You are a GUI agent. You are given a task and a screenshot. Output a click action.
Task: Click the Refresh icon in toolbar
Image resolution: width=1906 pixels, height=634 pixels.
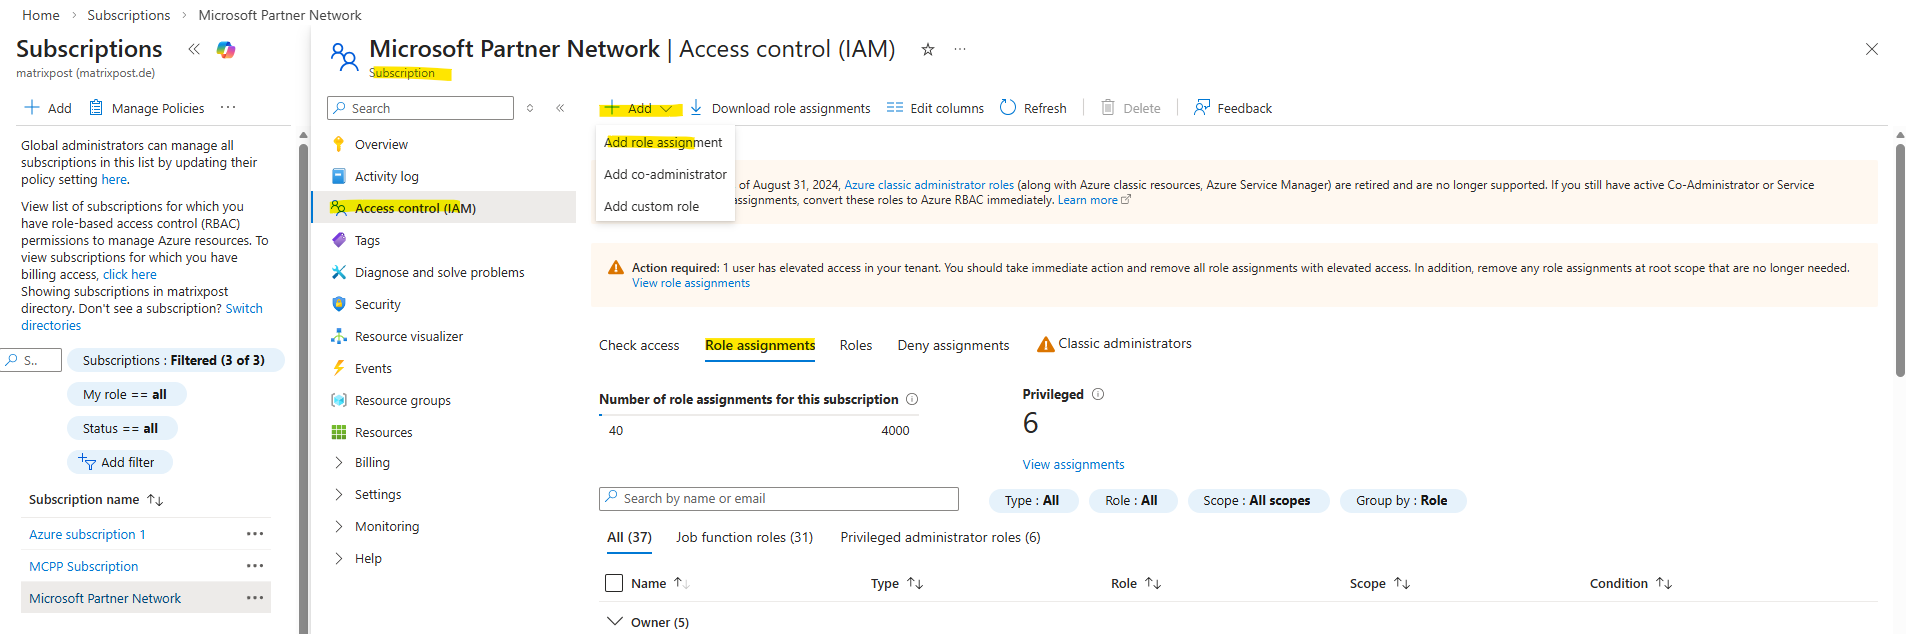tap(1008, 108)
